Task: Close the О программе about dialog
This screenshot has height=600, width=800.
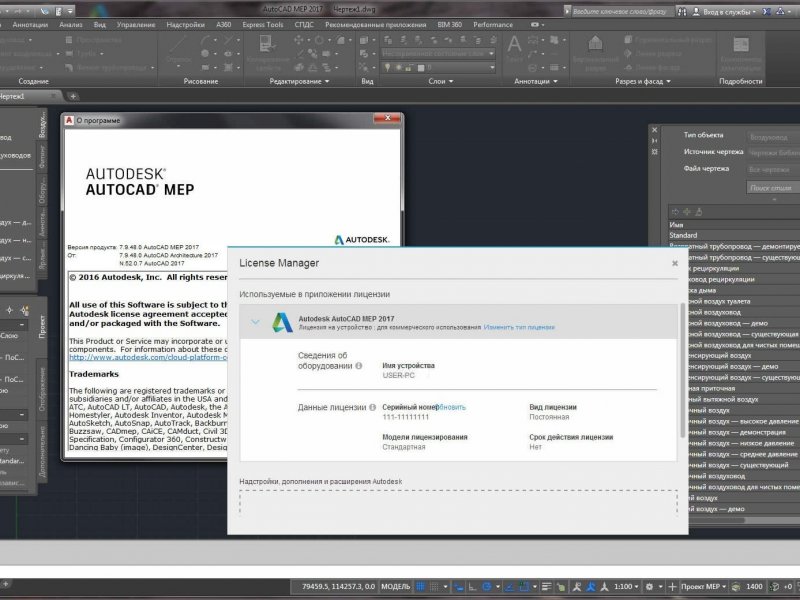Action: [x=387, y=118]
